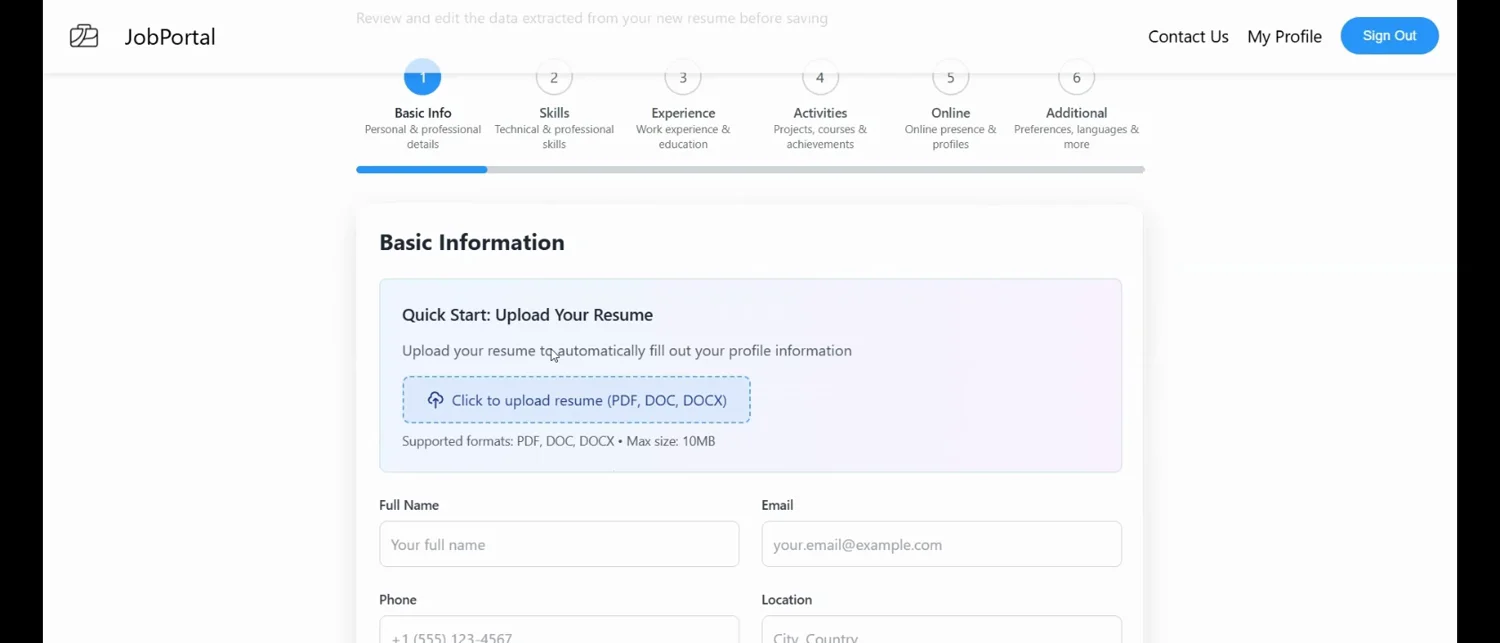
Task: Click 'Quick Start: Upload Your Resume' heading
Action: [x=527, y=315]
